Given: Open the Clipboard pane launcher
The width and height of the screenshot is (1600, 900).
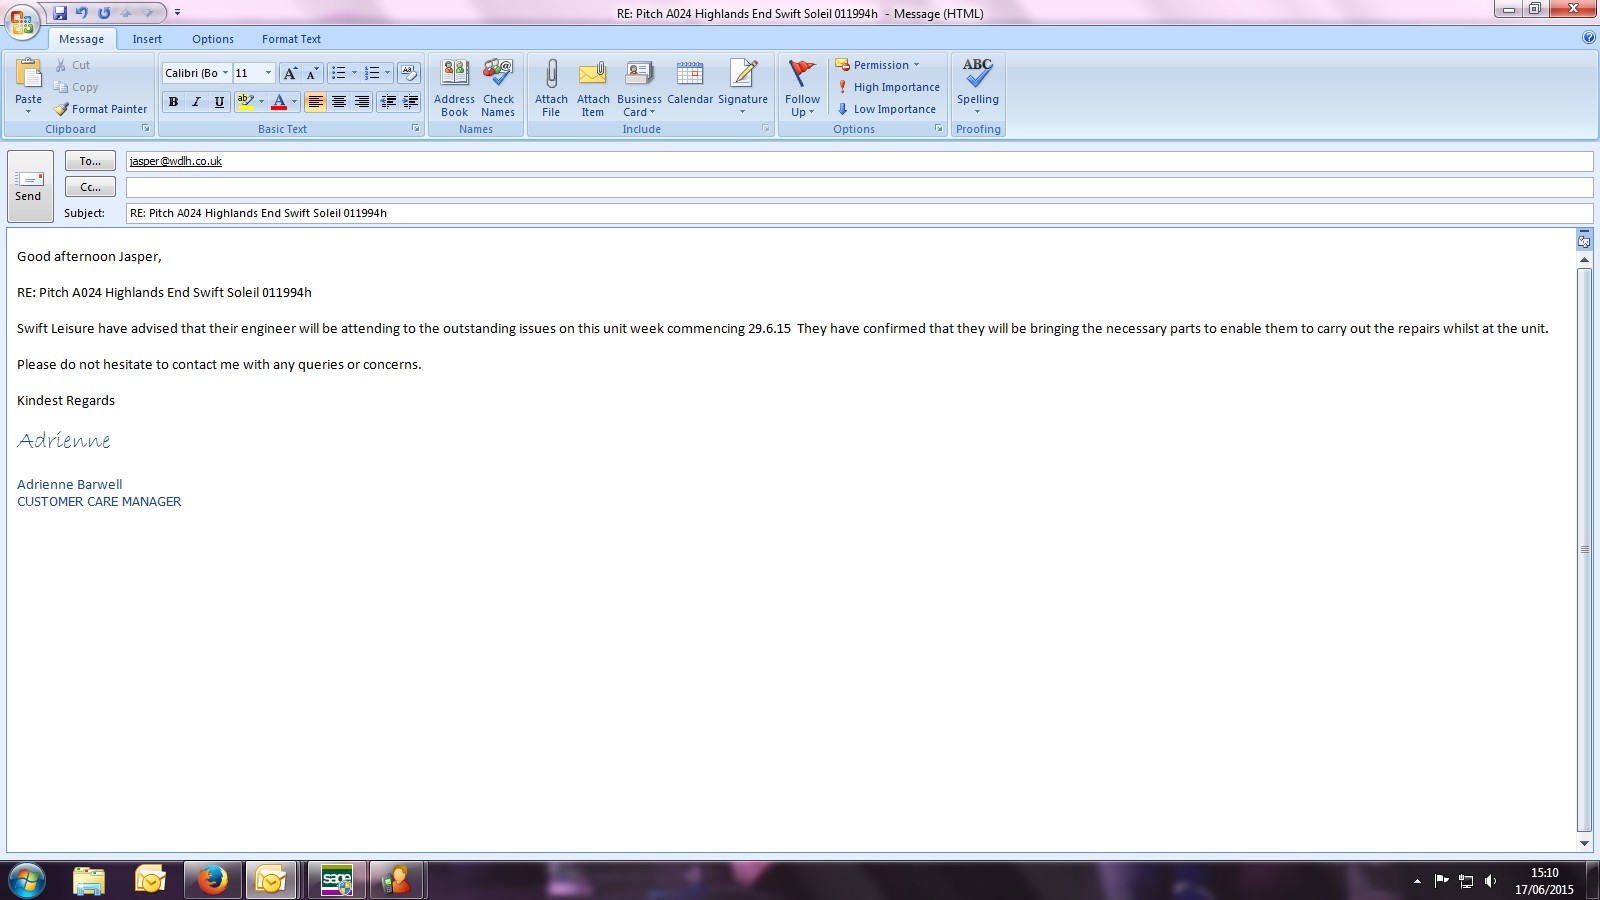Looking at the screenshot, I should click(146, 129).
